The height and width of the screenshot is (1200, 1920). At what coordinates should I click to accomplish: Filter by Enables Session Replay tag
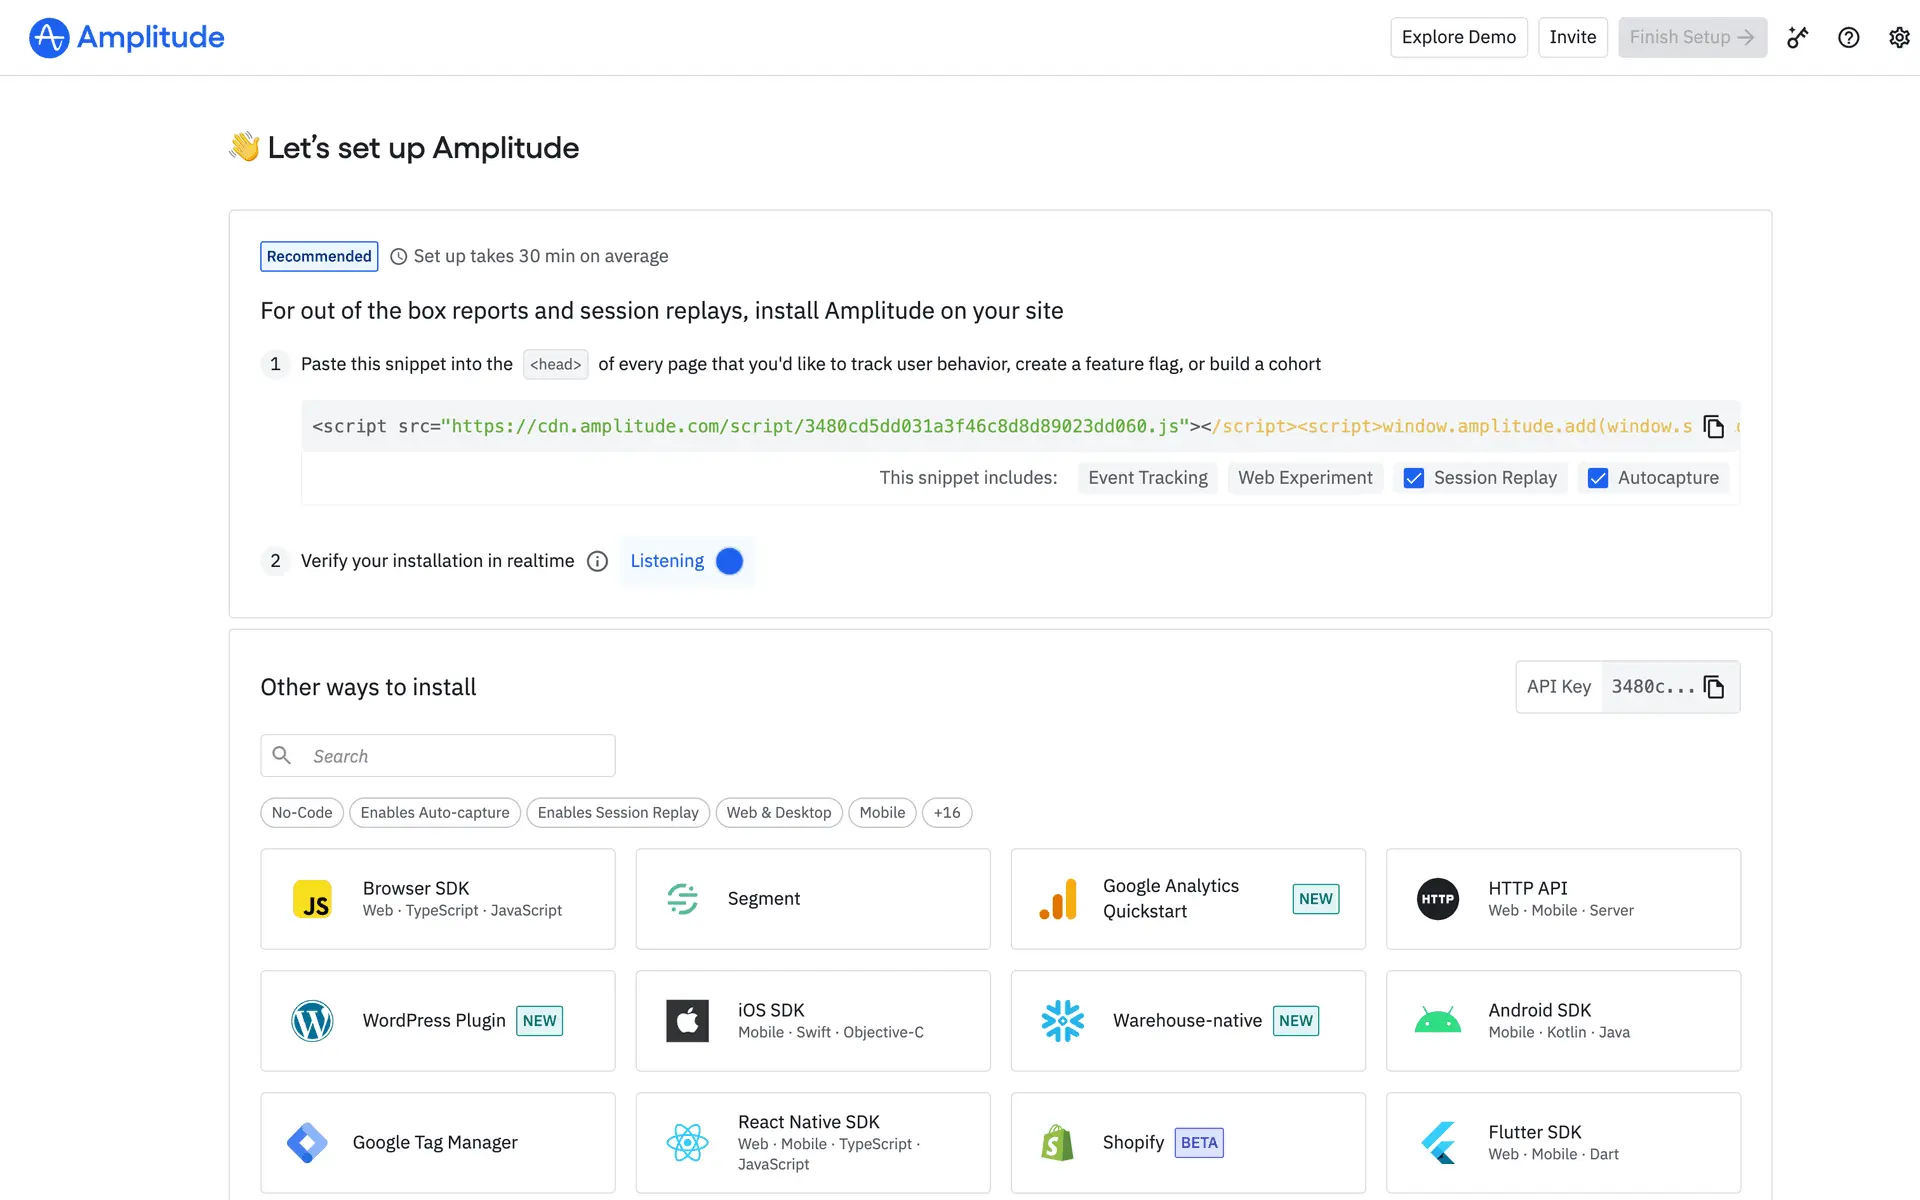[x=617, y=813]
